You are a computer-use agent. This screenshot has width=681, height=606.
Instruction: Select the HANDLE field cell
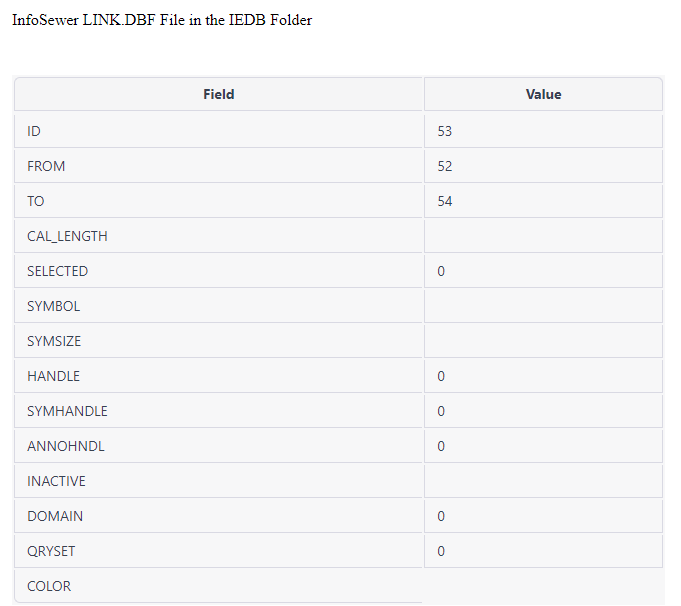tap(53, 376)
